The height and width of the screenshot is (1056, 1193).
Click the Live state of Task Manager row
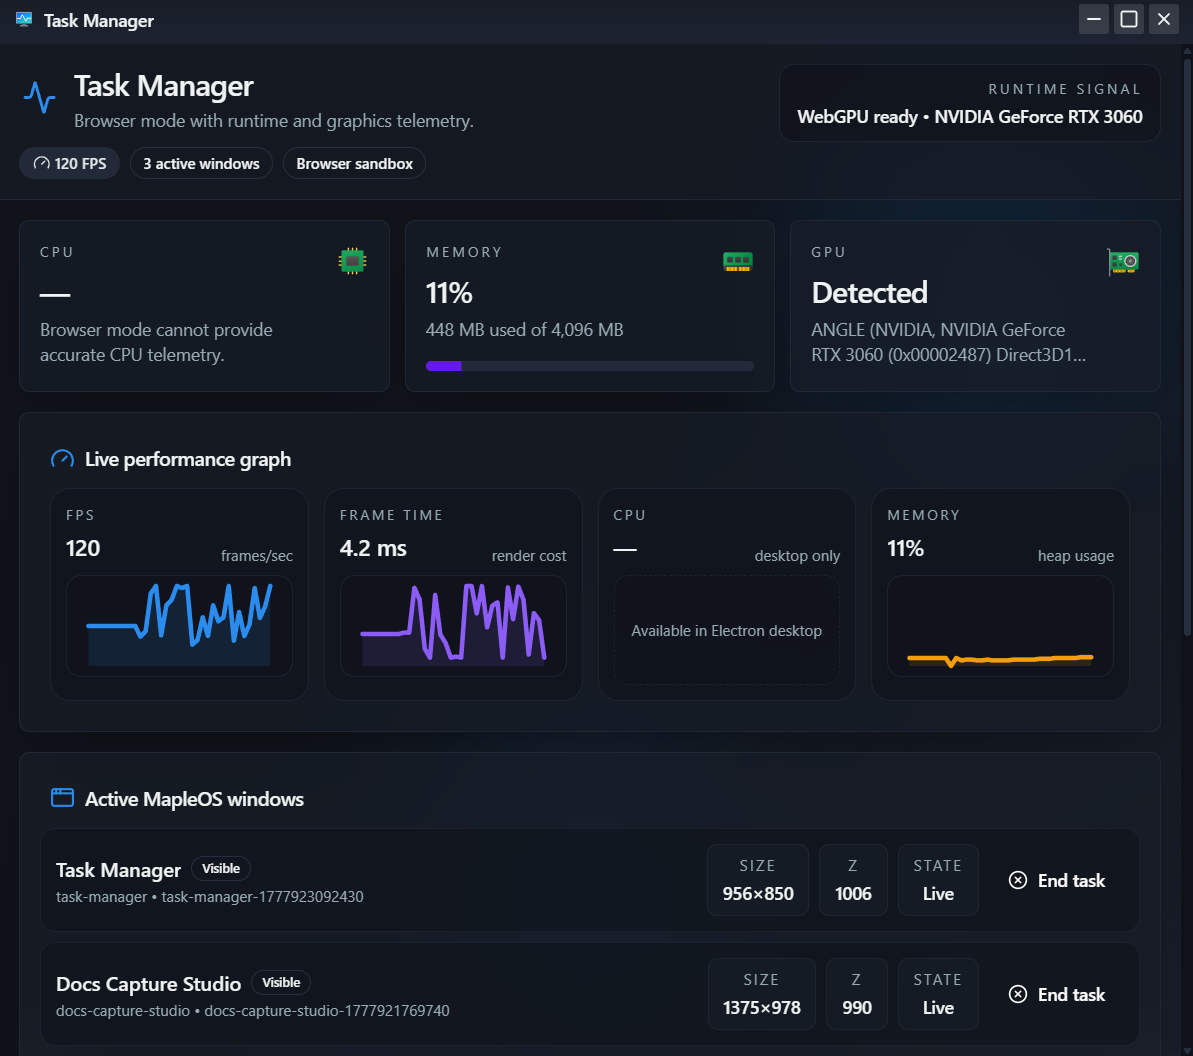point(938,893)
